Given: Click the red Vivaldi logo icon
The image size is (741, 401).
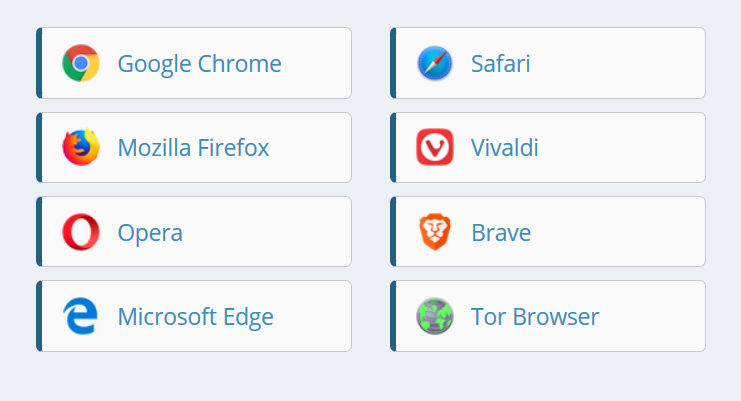Looking at the screenshot, I should 434,148.
